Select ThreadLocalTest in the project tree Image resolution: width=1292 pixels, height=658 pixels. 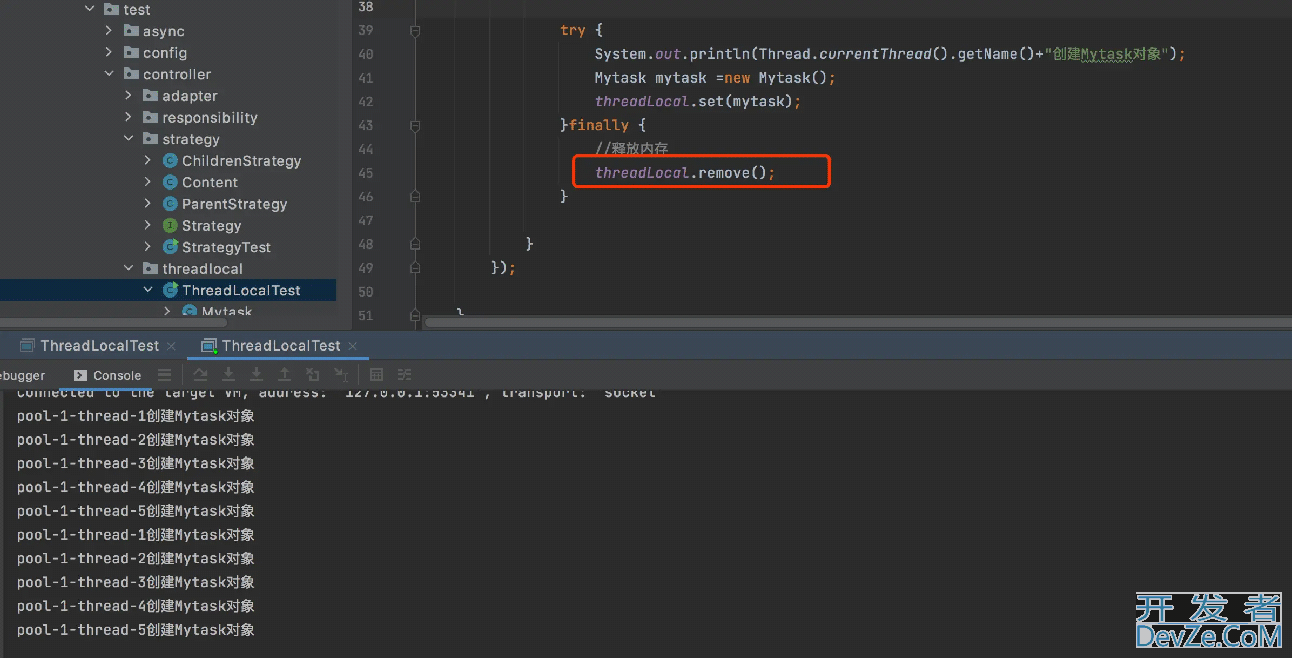pyautogui.click(x=168, y=290)
